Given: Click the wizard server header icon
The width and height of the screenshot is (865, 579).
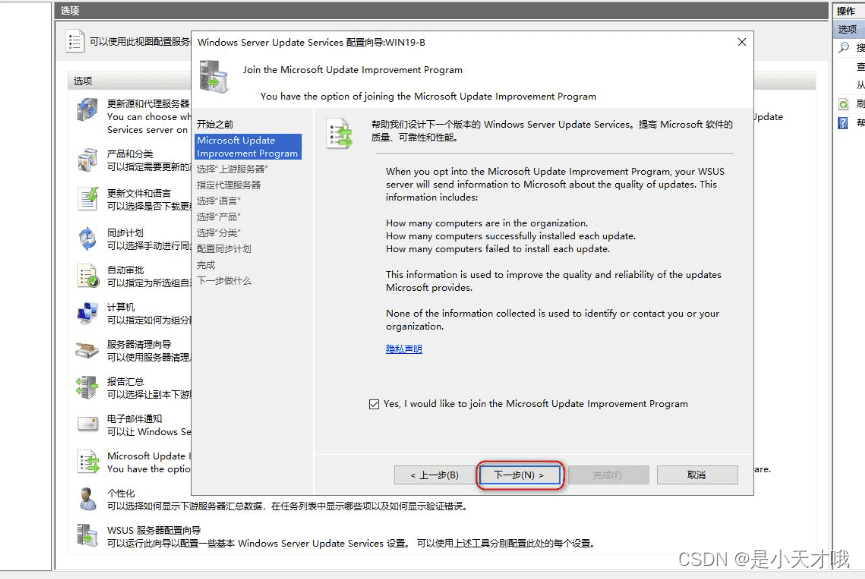Looking at the screenshot, I should point(213,77).
